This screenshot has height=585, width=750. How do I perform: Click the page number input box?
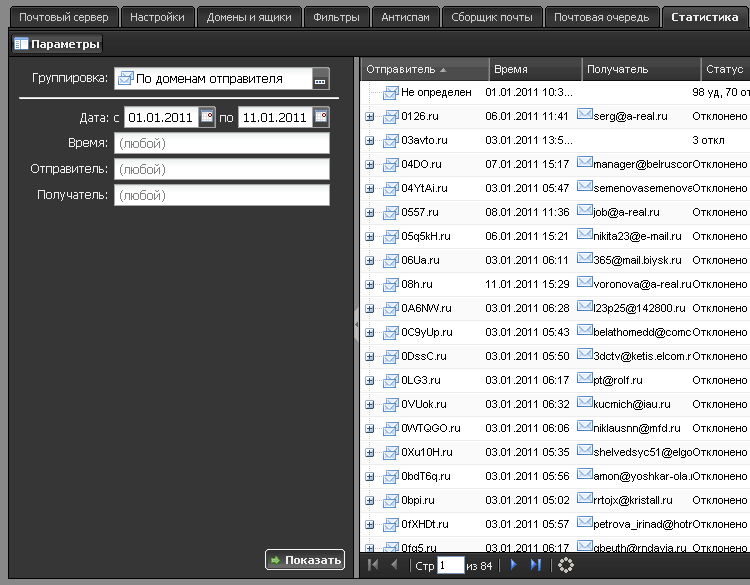click(450, 565)
